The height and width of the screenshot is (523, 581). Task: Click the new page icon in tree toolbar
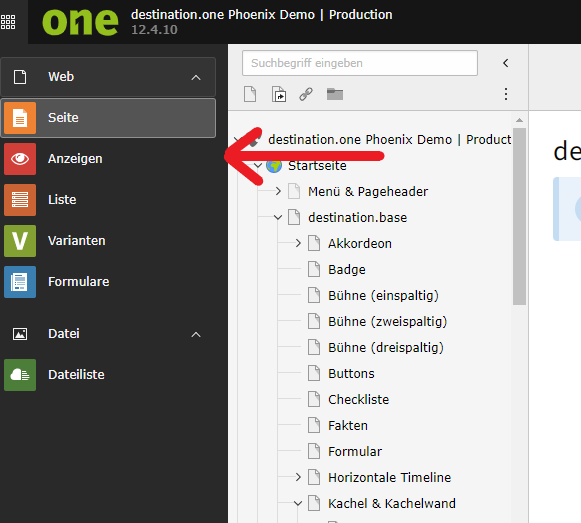coord(250,94)
